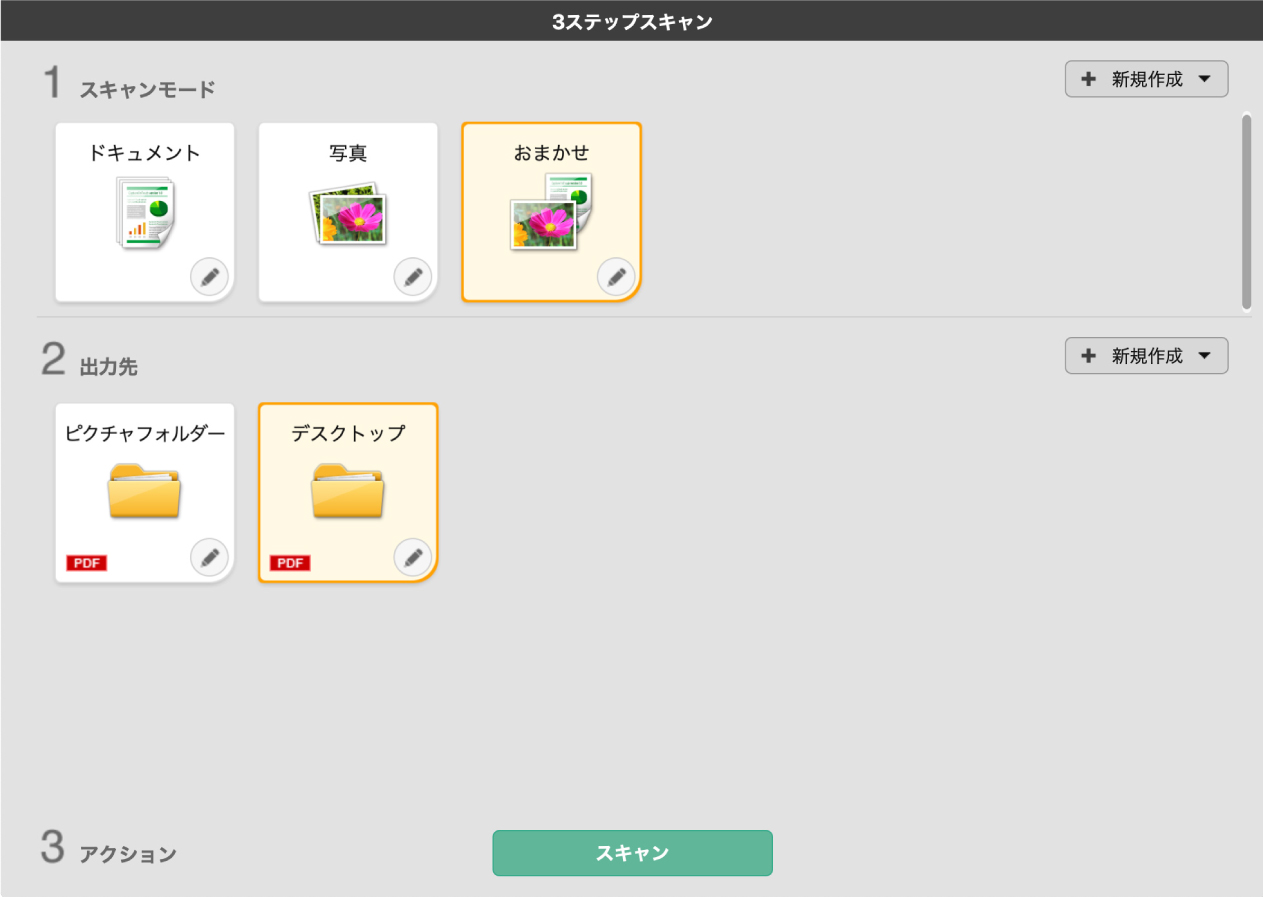The image size is (1263, 897).
Task: Click the 出力先 section heading
Action: tap(109, 367)
